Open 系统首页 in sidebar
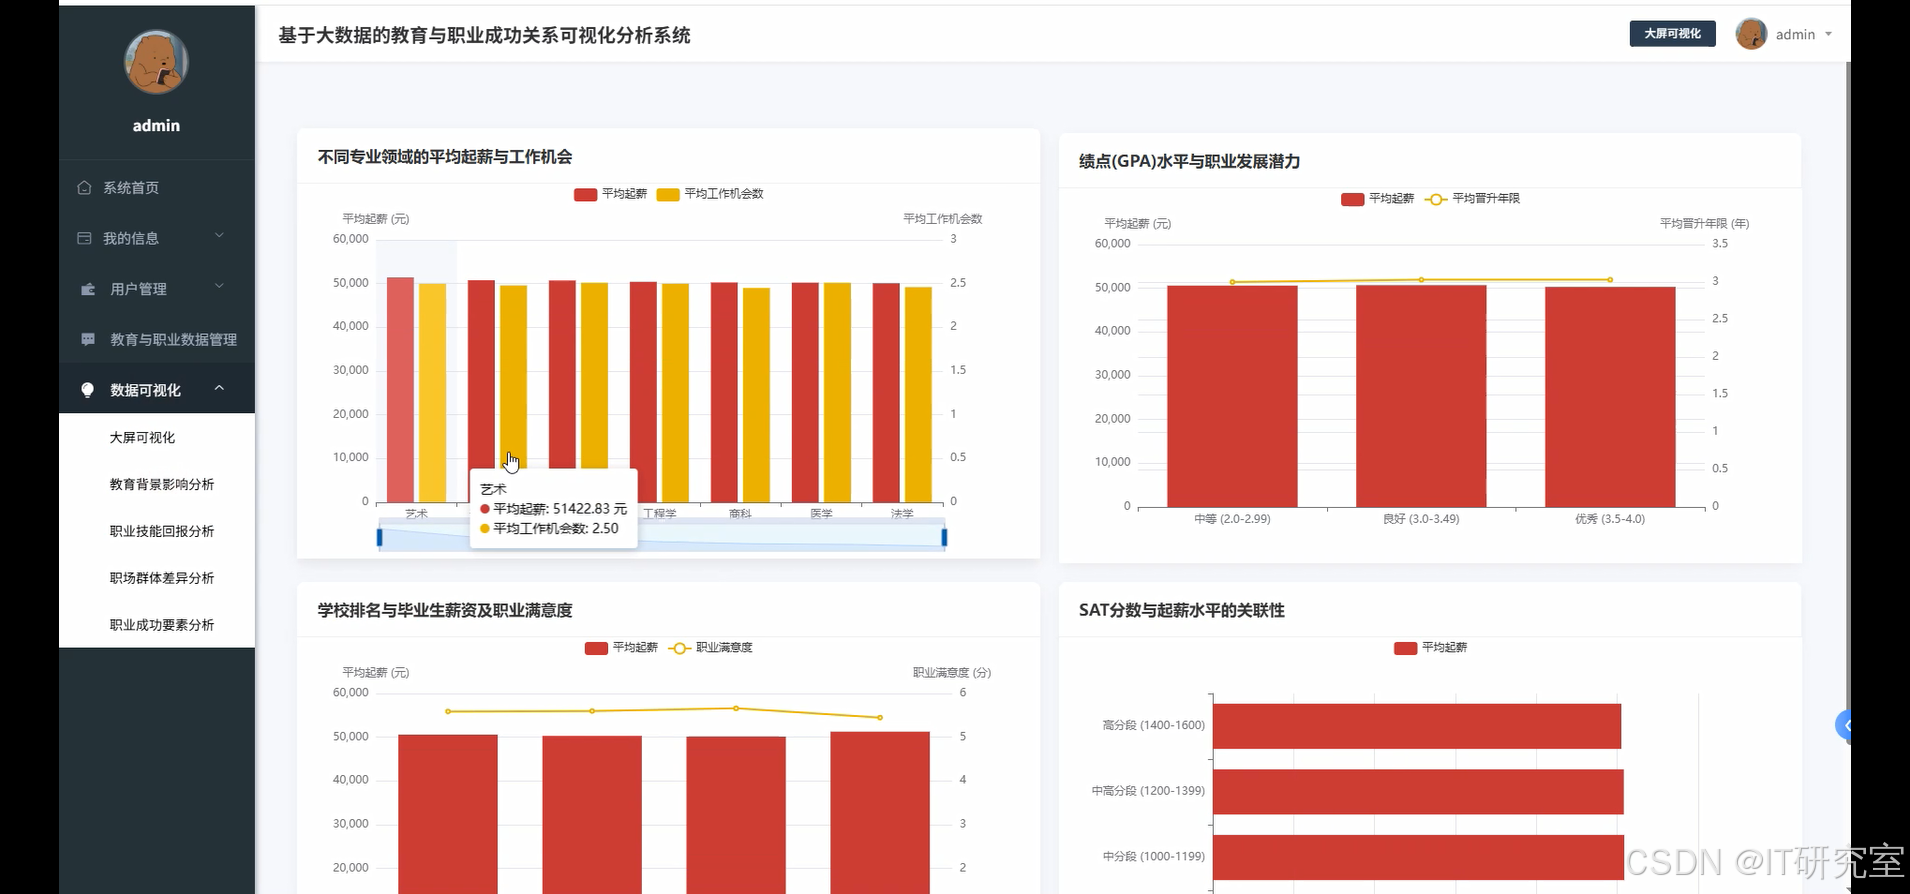The height and width of the screenshot is (894, 1910). [x=157, y=187]
